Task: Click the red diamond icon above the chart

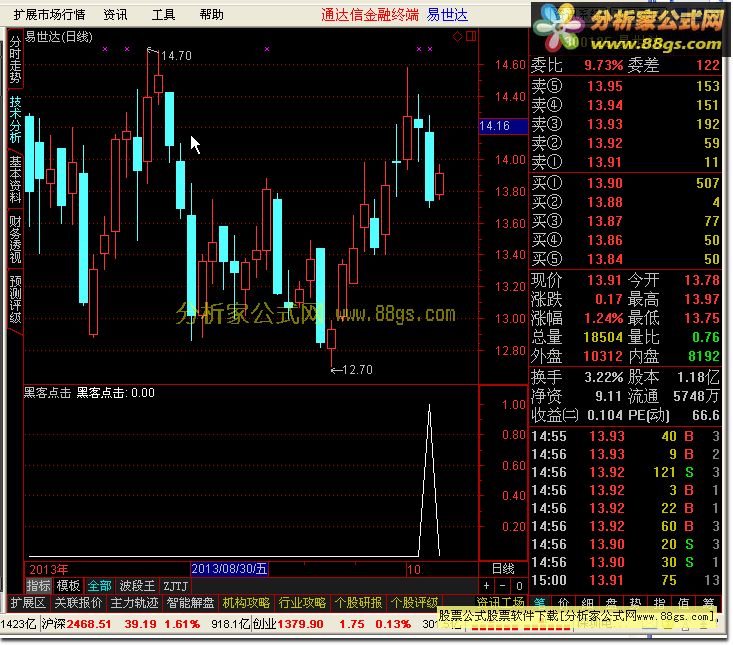Action: coord(457,36)
